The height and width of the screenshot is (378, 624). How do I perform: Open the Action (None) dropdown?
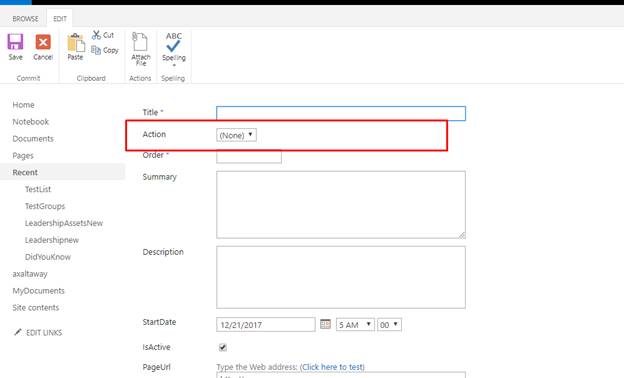[236, 135]
